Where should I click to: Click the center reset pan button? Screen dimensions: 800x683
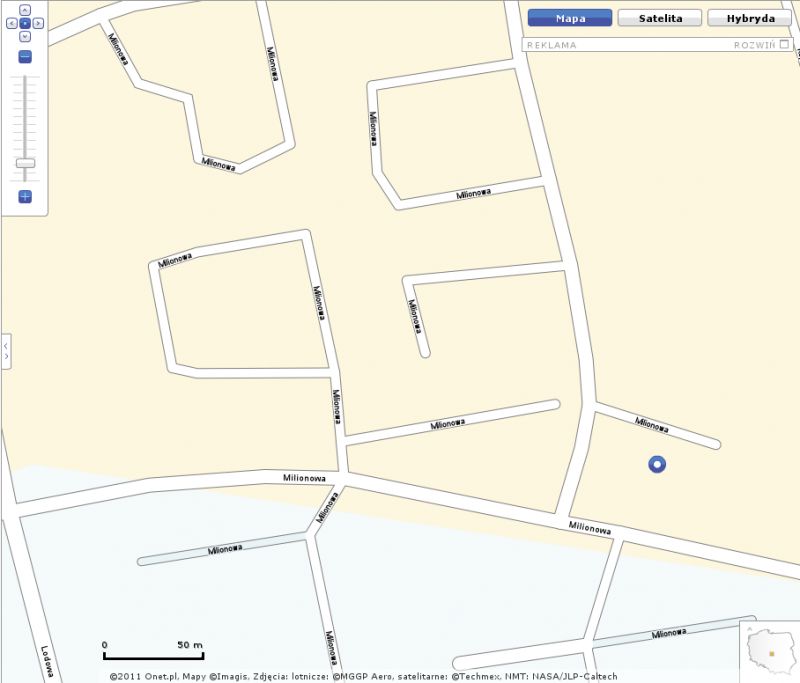25,23
